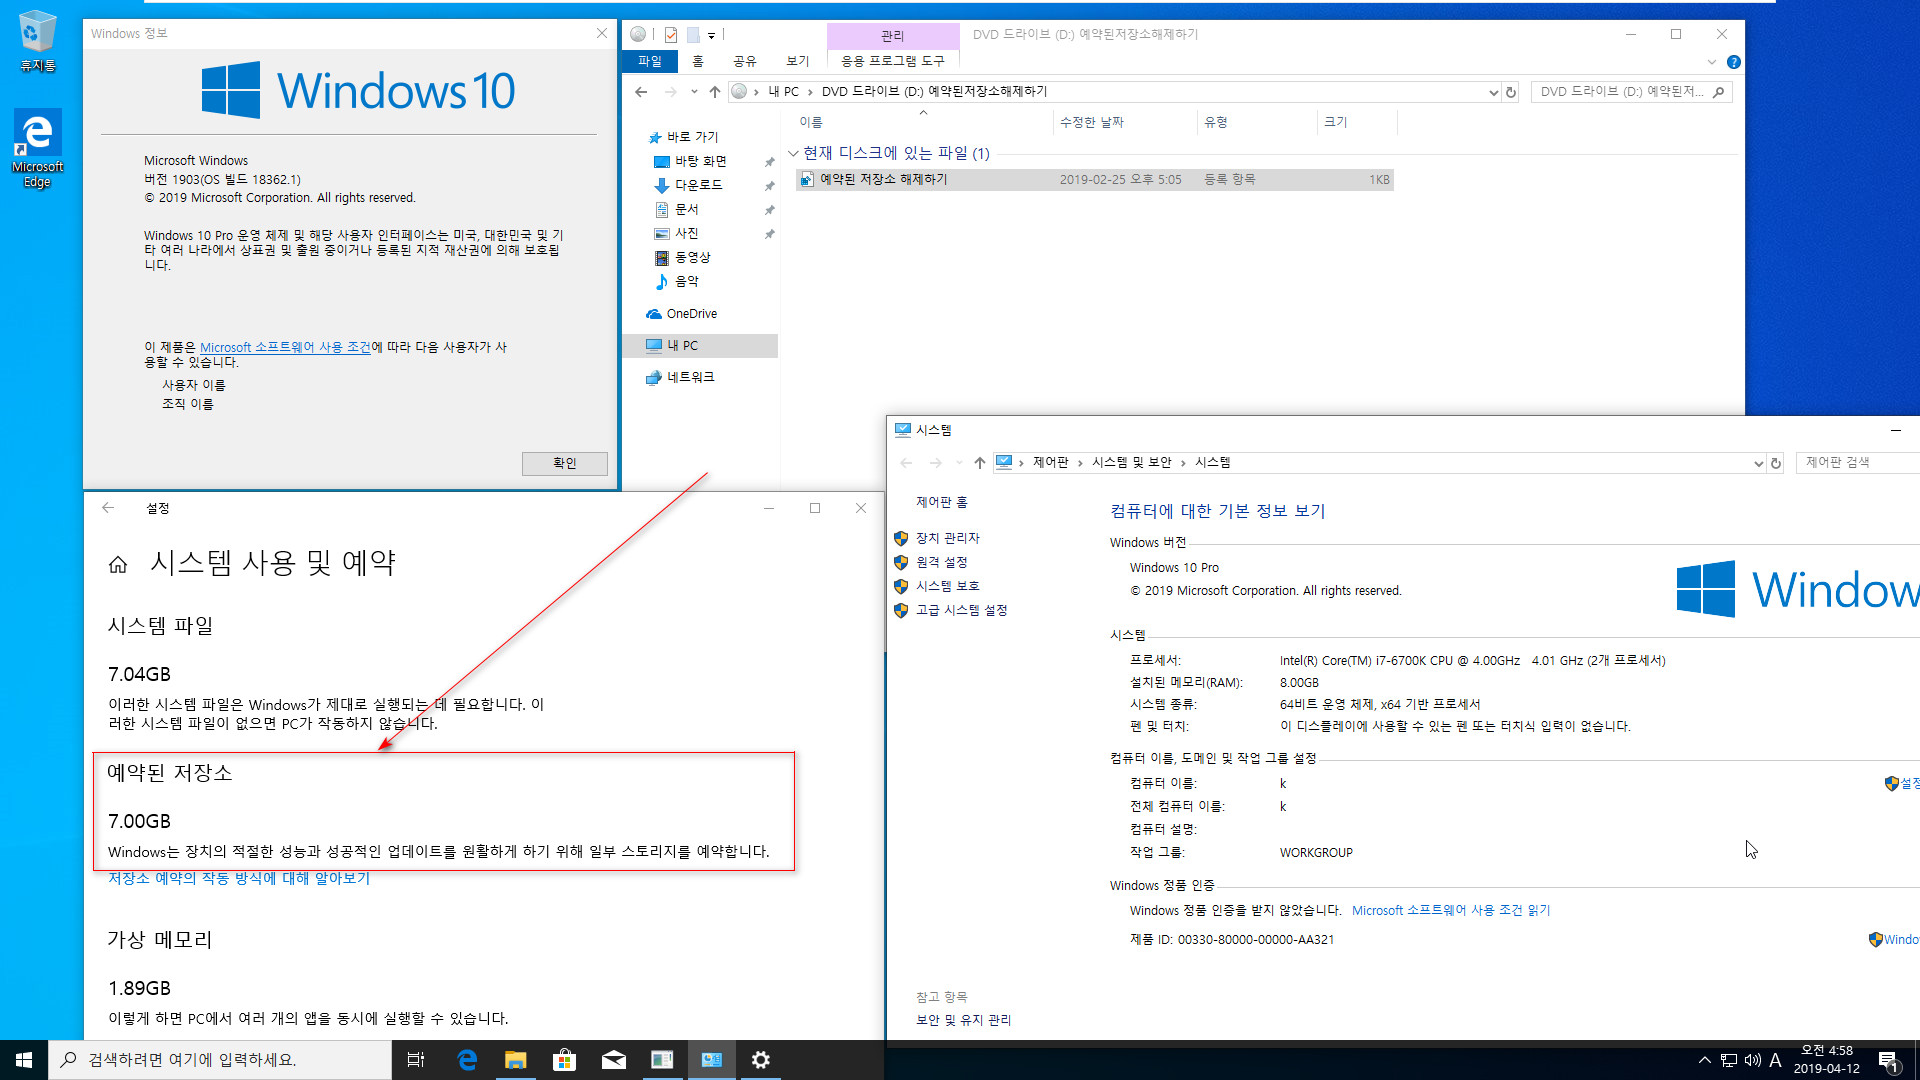
Task: Open the 홈 ribbon tab
Action: pyautogui.click(x=698, y=61)
